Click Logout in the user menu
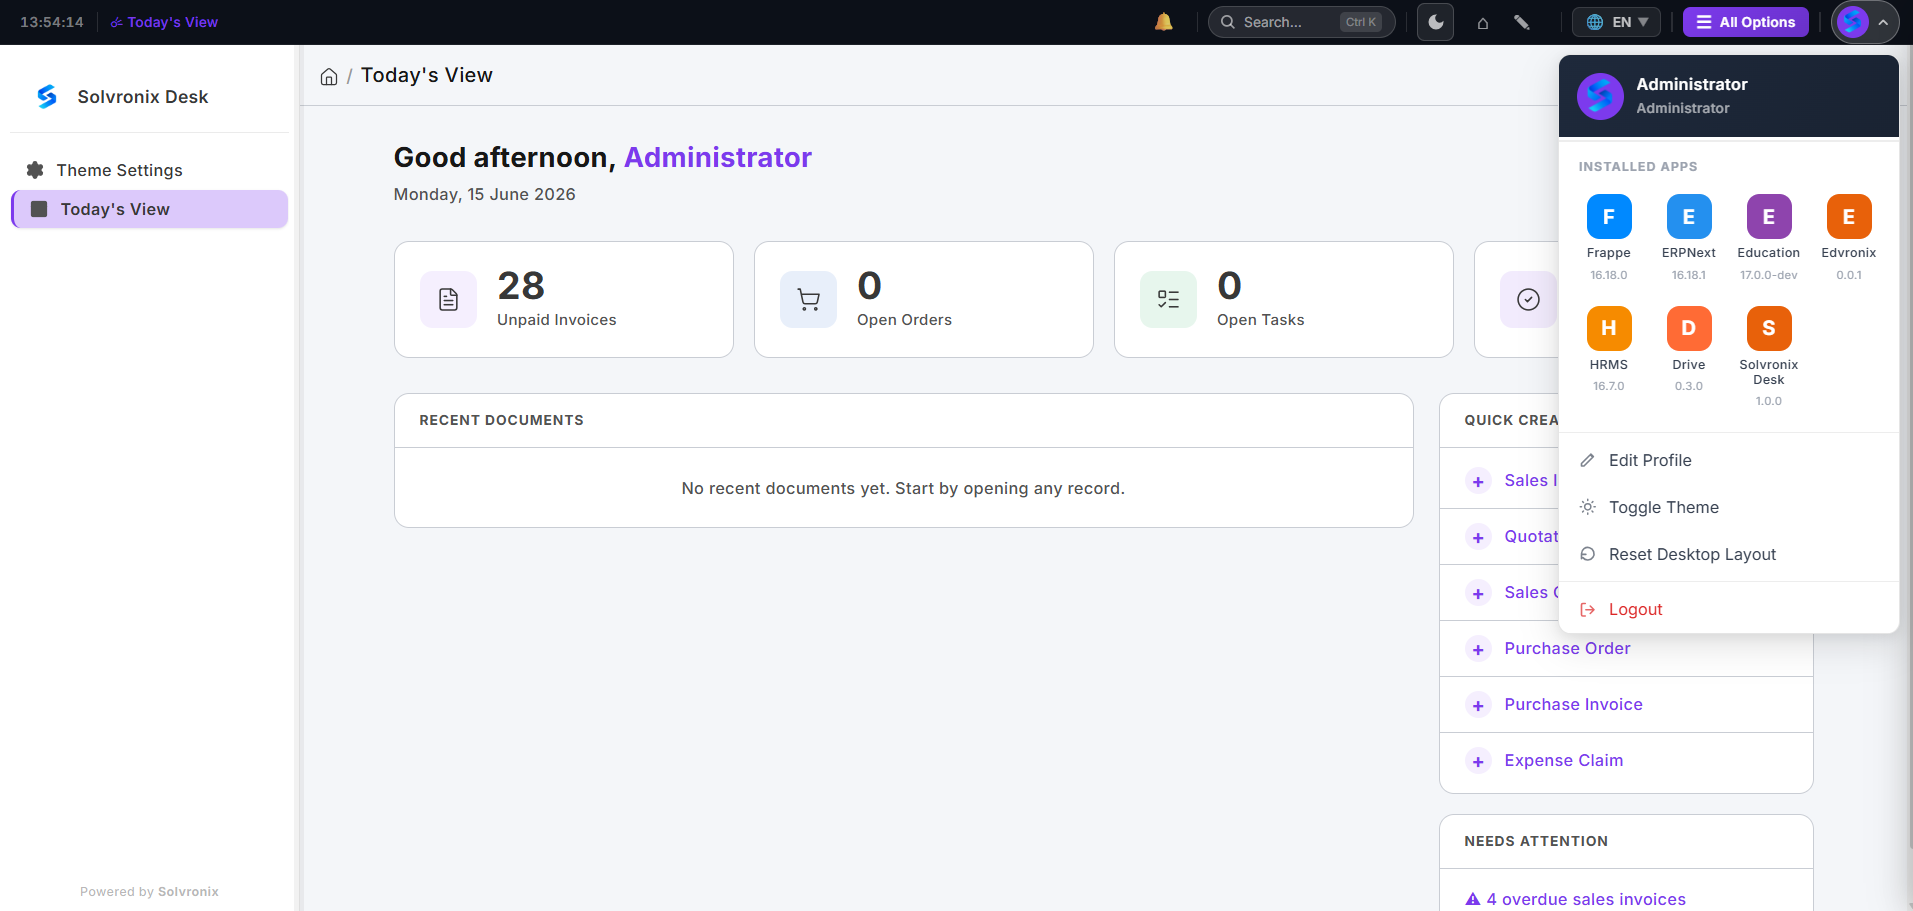The image size is (1913, 911). click(1728, 609)
